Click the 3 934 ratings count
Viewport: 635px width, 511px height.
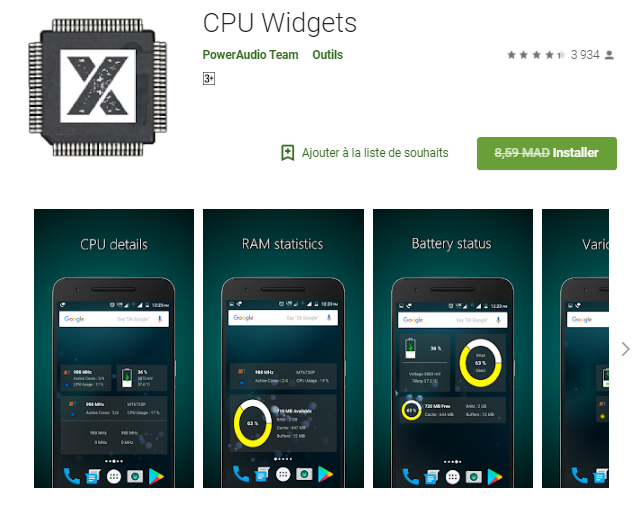click(585, 55)
